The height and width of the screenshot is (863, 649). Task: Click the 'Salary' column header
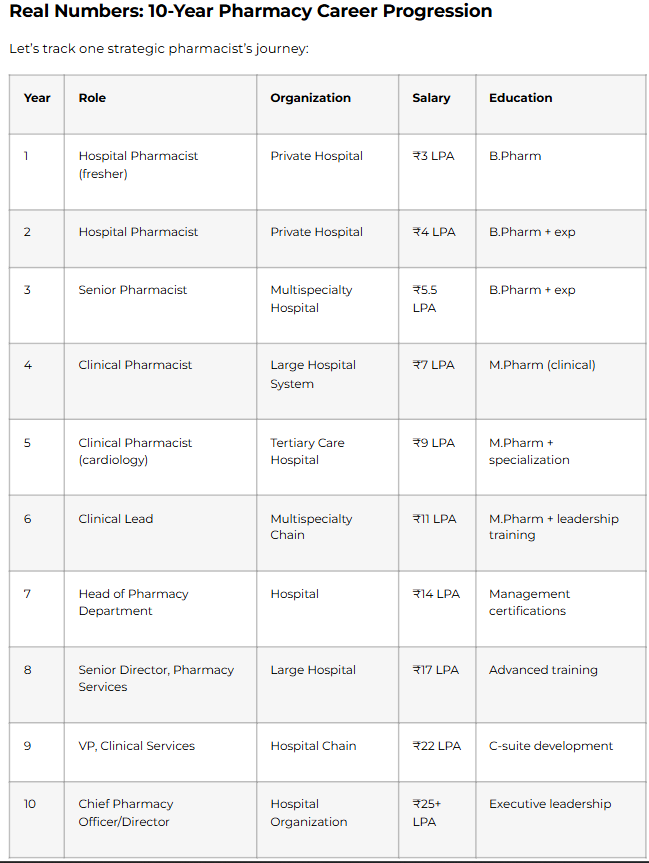coord(431,98)
